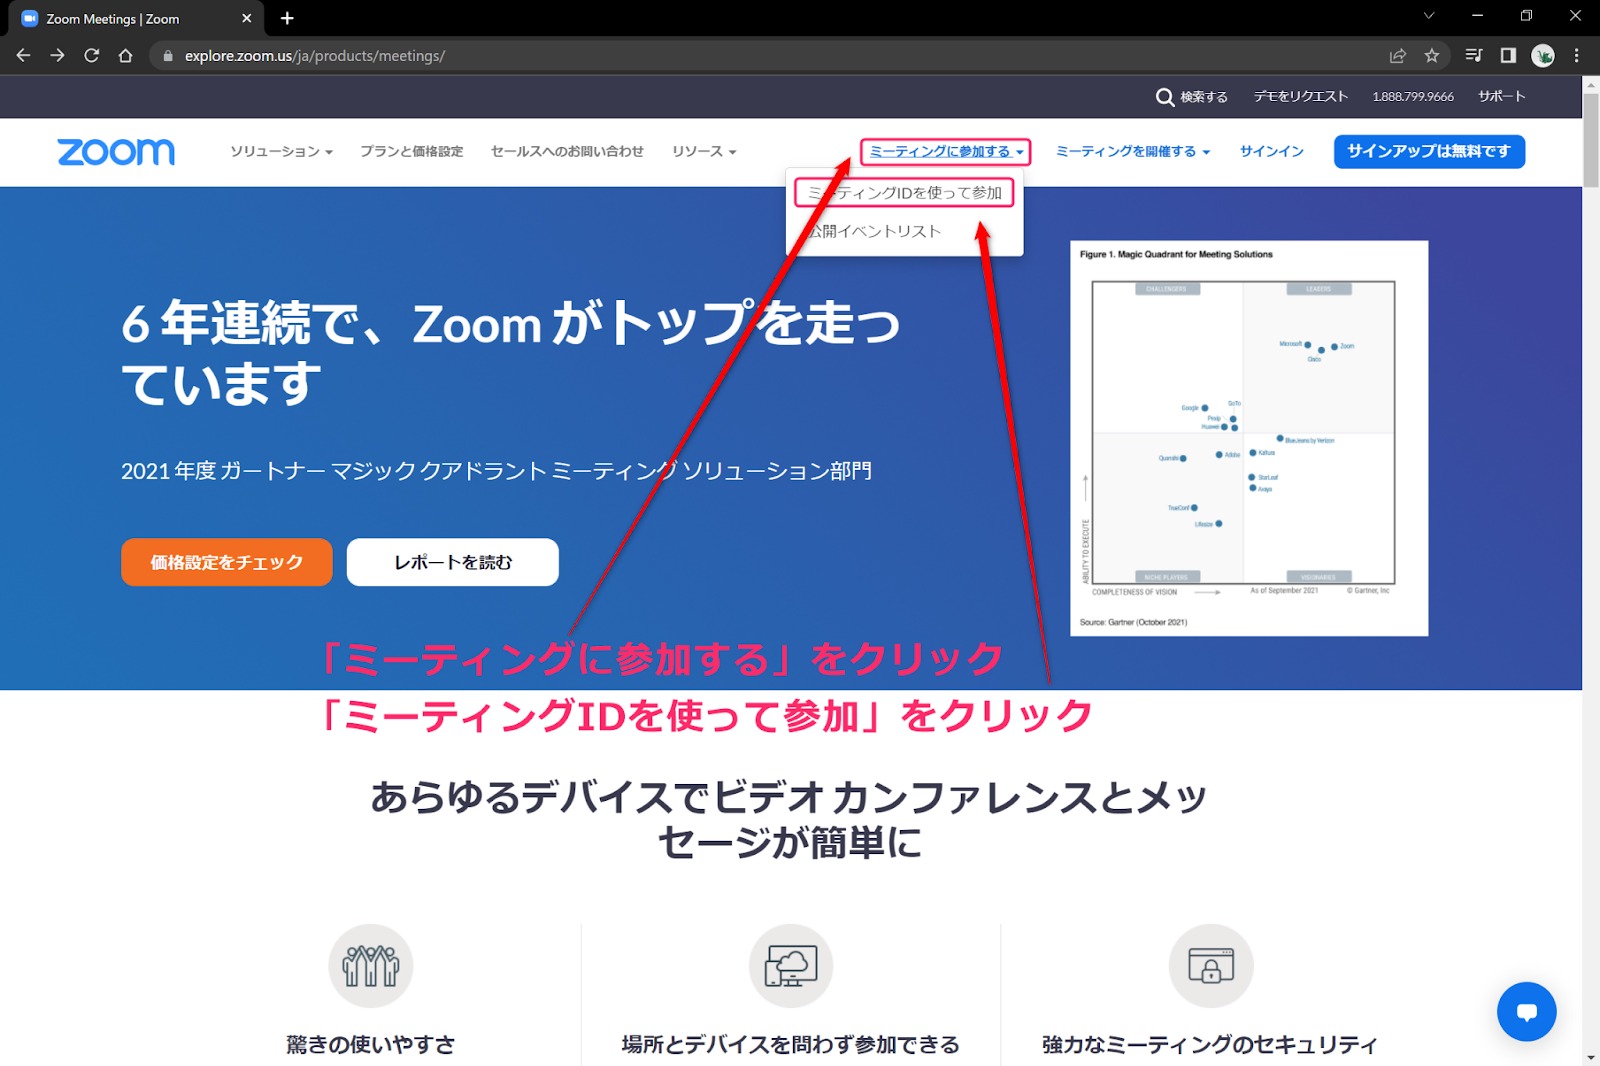This screenshot has width=1600, height=1066.
Task: Click the サインイン link
Action: 1271,152
